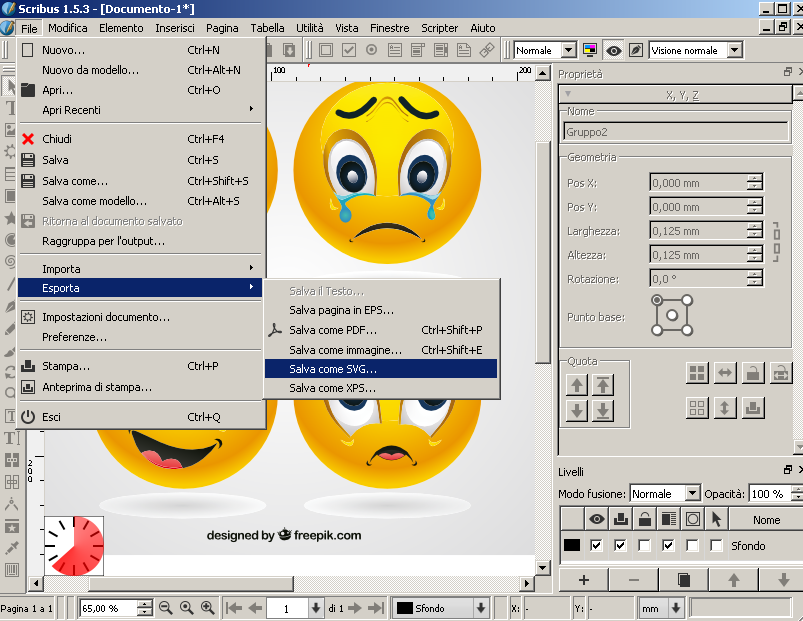The width and height of the screenshot is (803, 621).
Task: Select PDF text field tool icon
Action: pos(395,50)
